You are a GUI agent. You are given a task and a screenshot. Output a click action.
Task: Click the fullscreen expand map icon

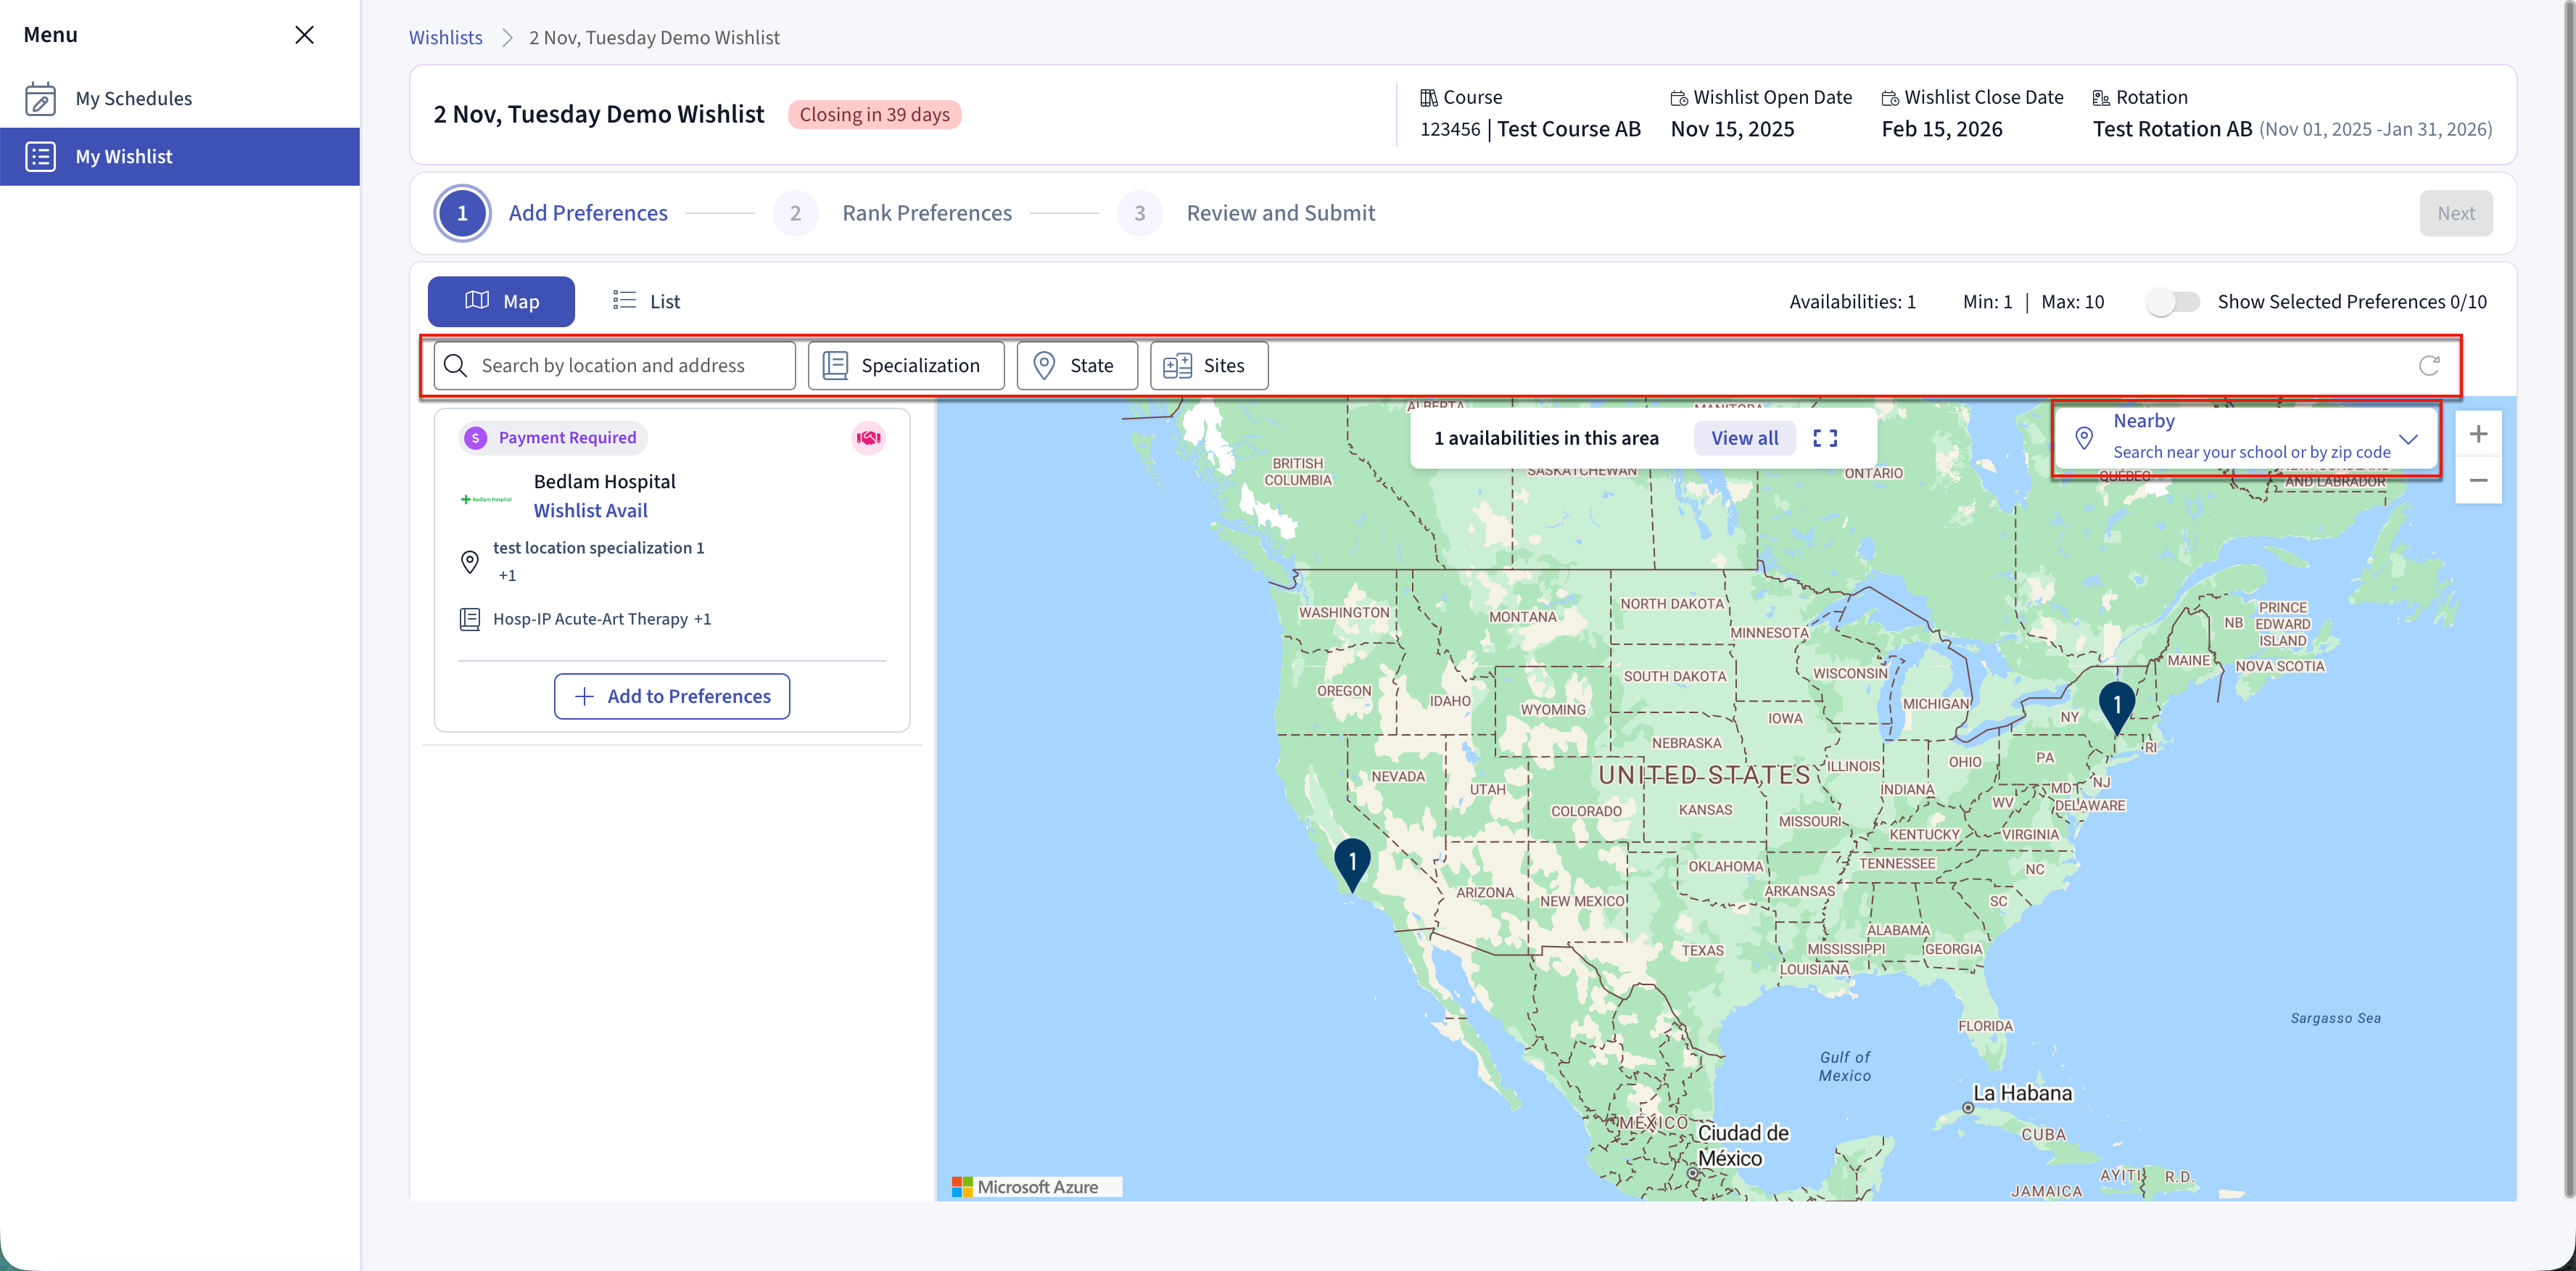pos(1824,438)
